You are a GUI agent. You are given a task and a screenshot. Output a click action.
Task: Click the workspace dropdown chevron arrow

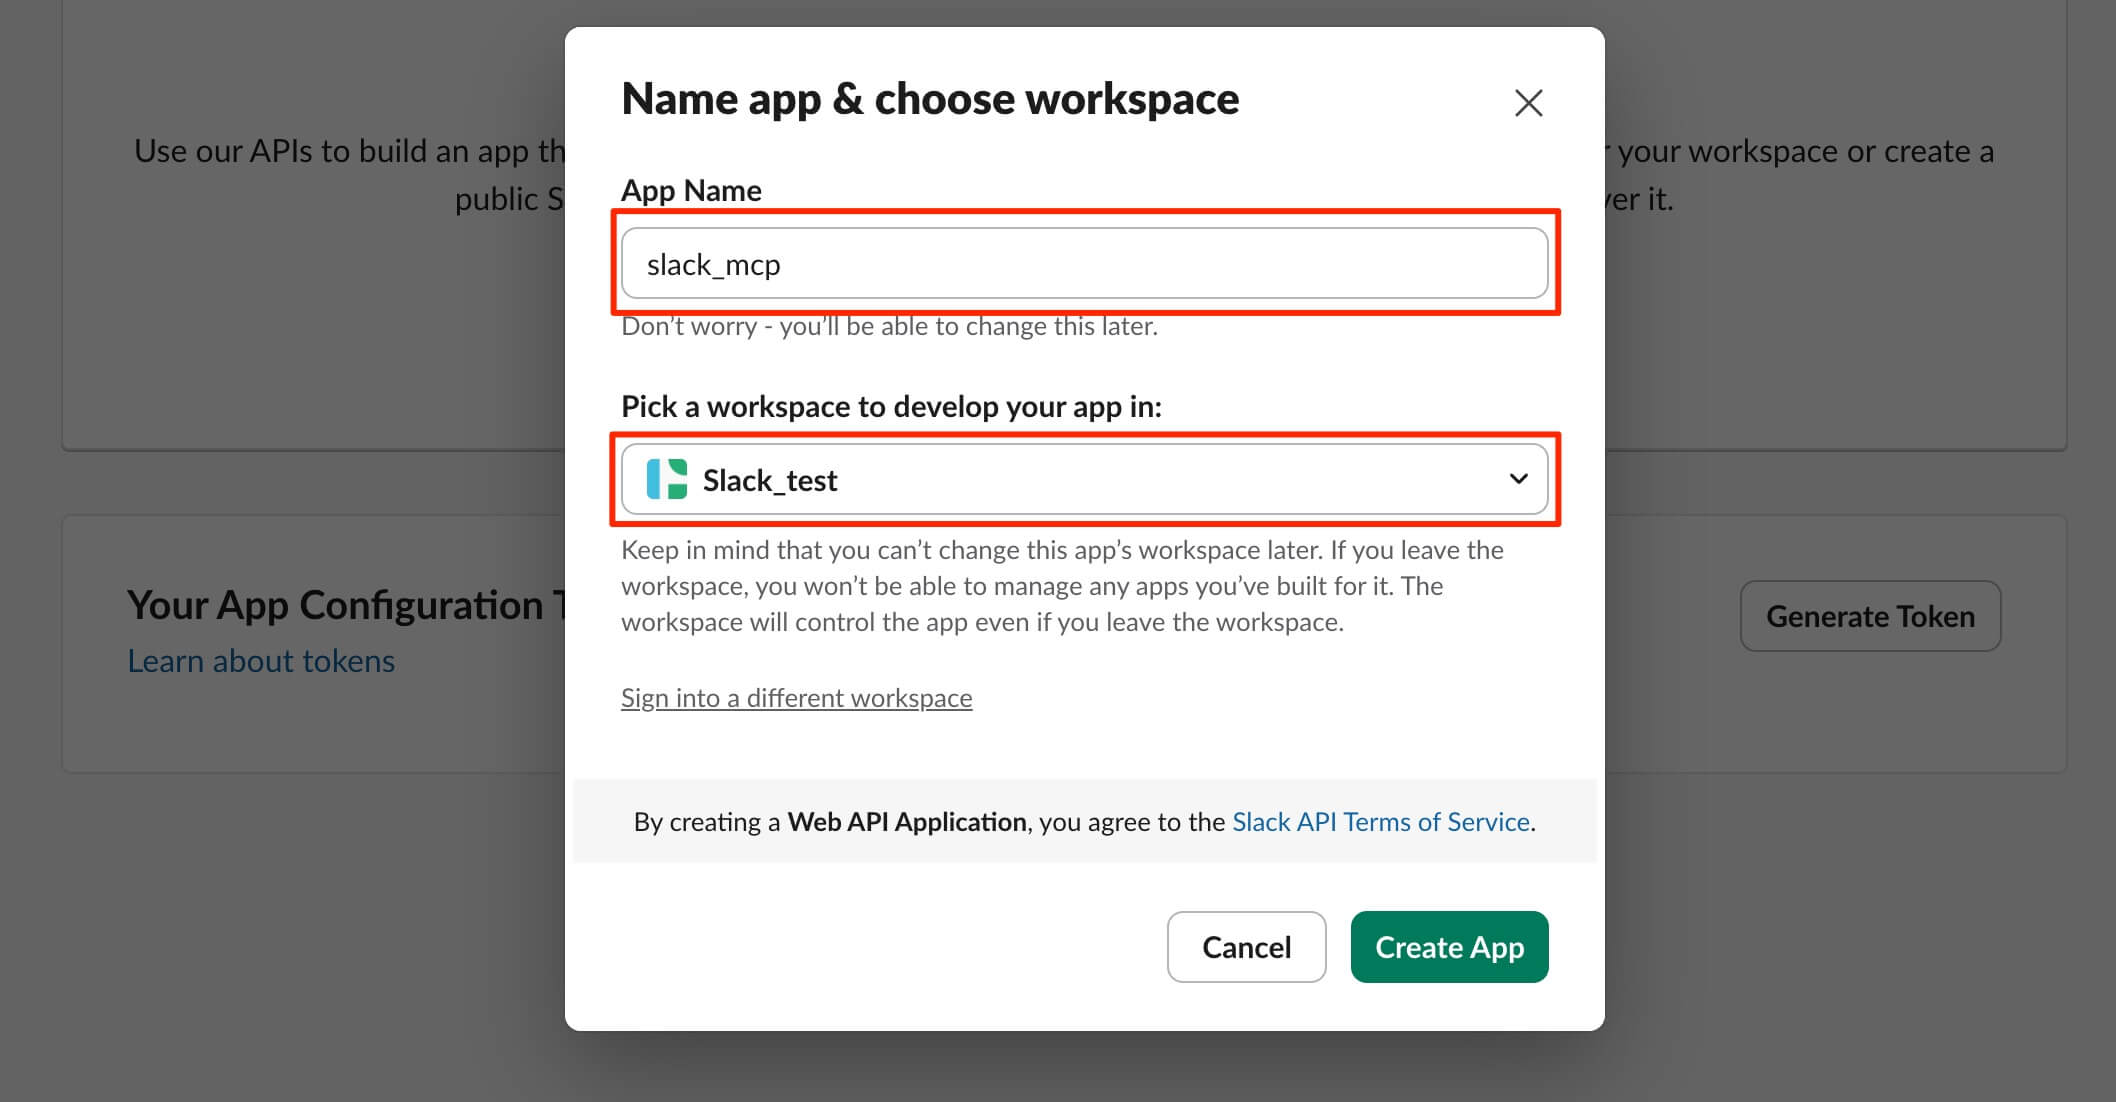[1518, 479]
